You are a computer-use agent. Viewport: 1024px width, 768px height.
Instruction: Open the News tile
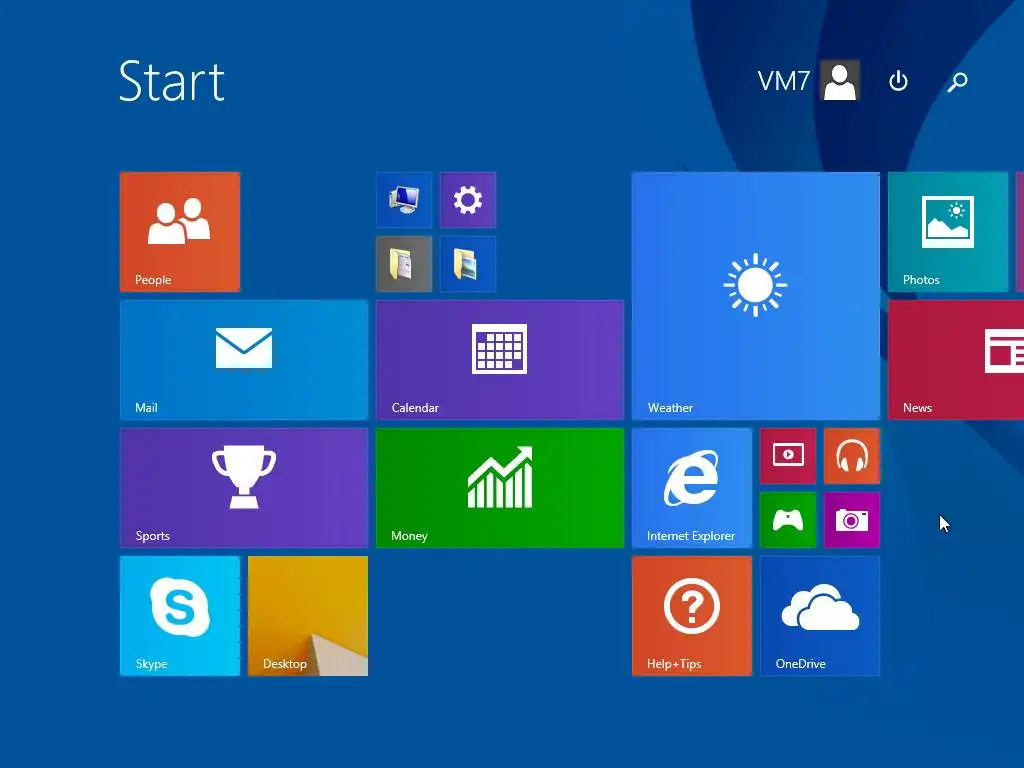point(956,360)
